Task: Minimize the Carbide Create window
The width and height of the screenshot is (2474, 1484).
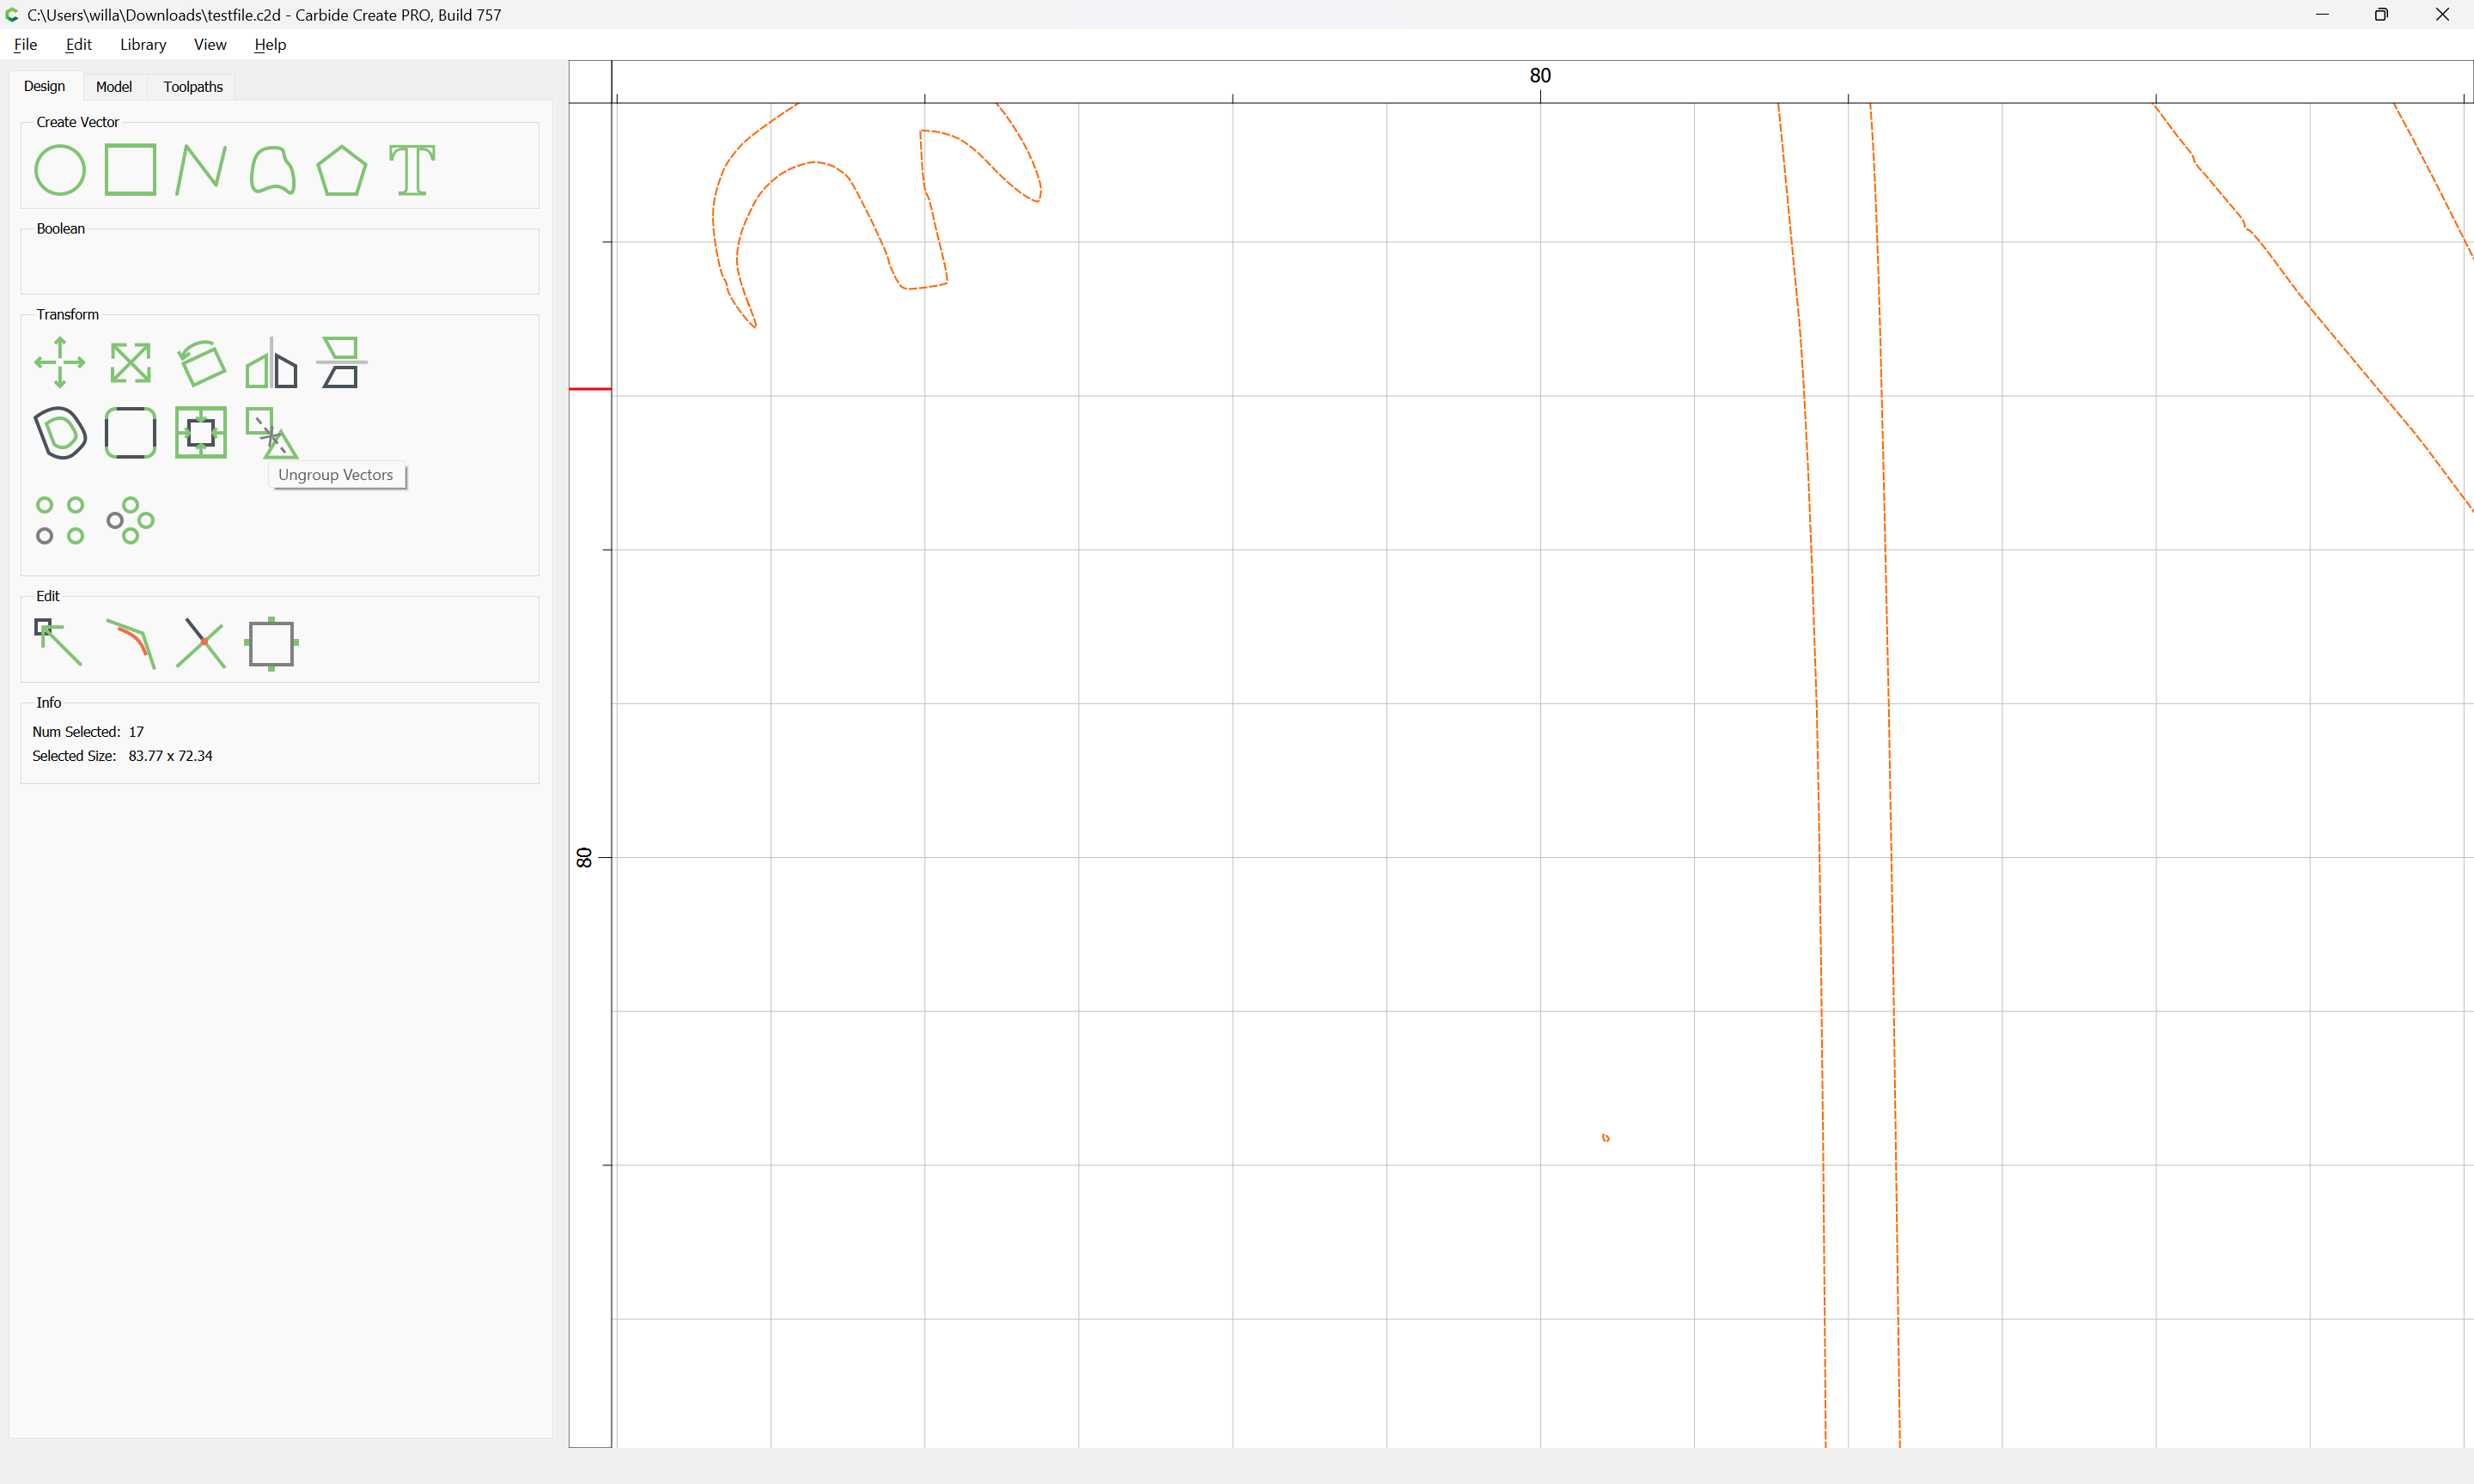Action: coord(2322,14)
